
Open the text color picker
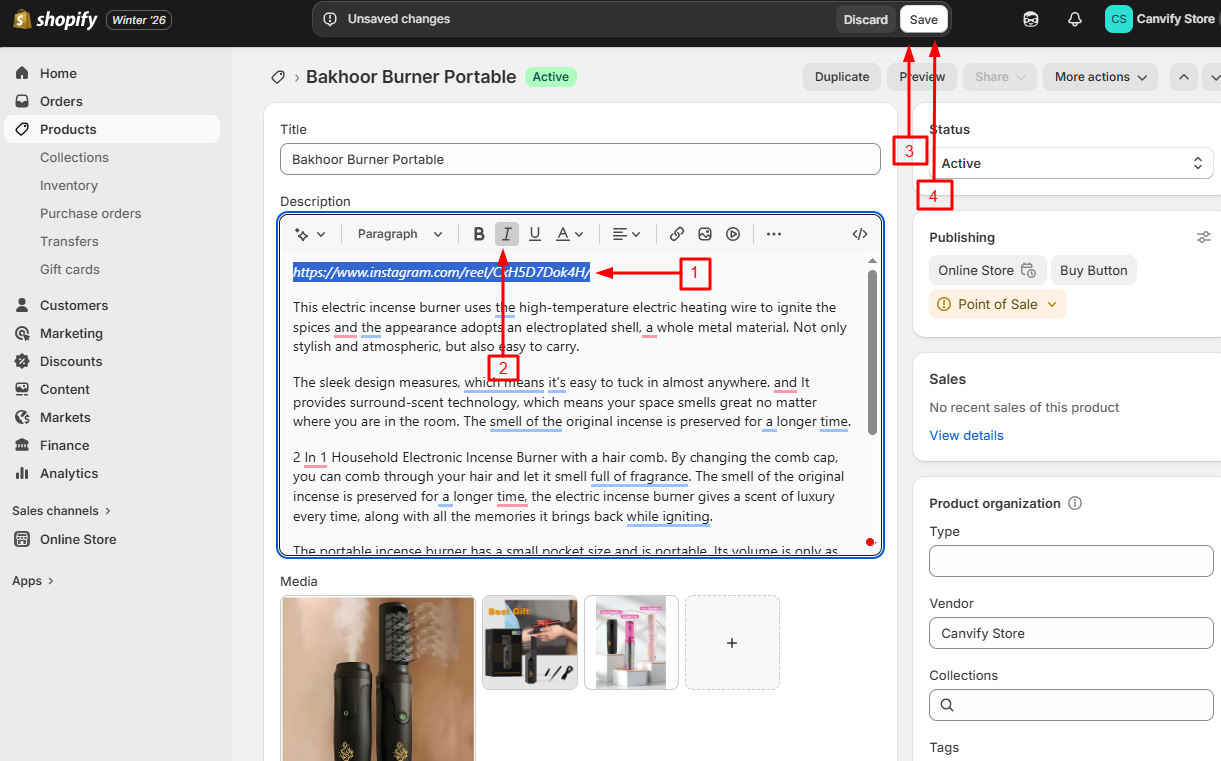click(x=565, y=233)
